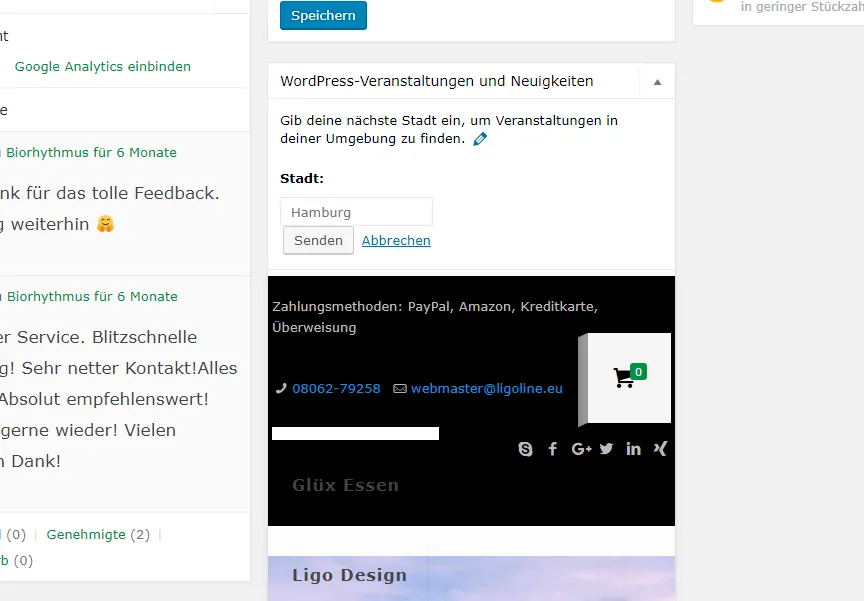Click the pencil edit location icon

(480, 139)
